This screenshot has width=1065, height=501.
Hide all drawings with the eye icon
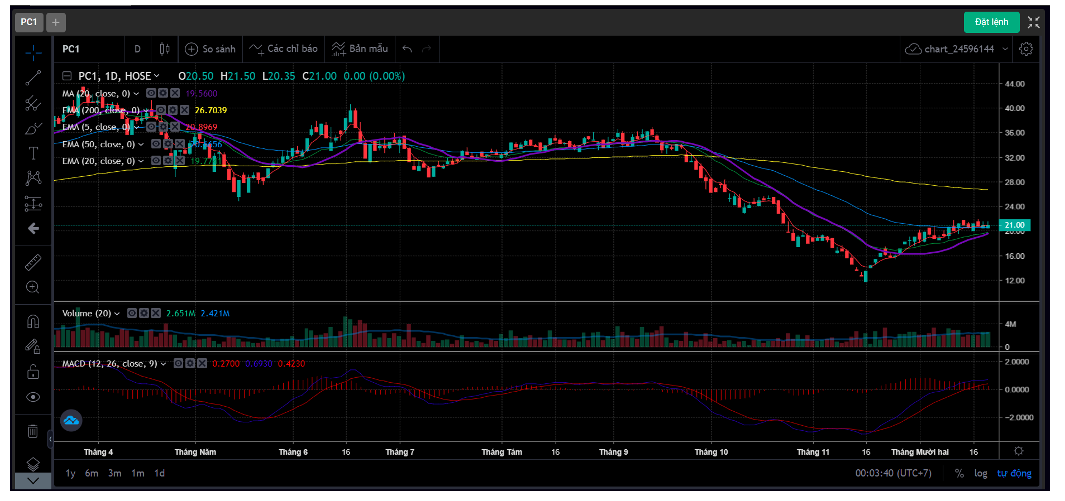point(33,397)
